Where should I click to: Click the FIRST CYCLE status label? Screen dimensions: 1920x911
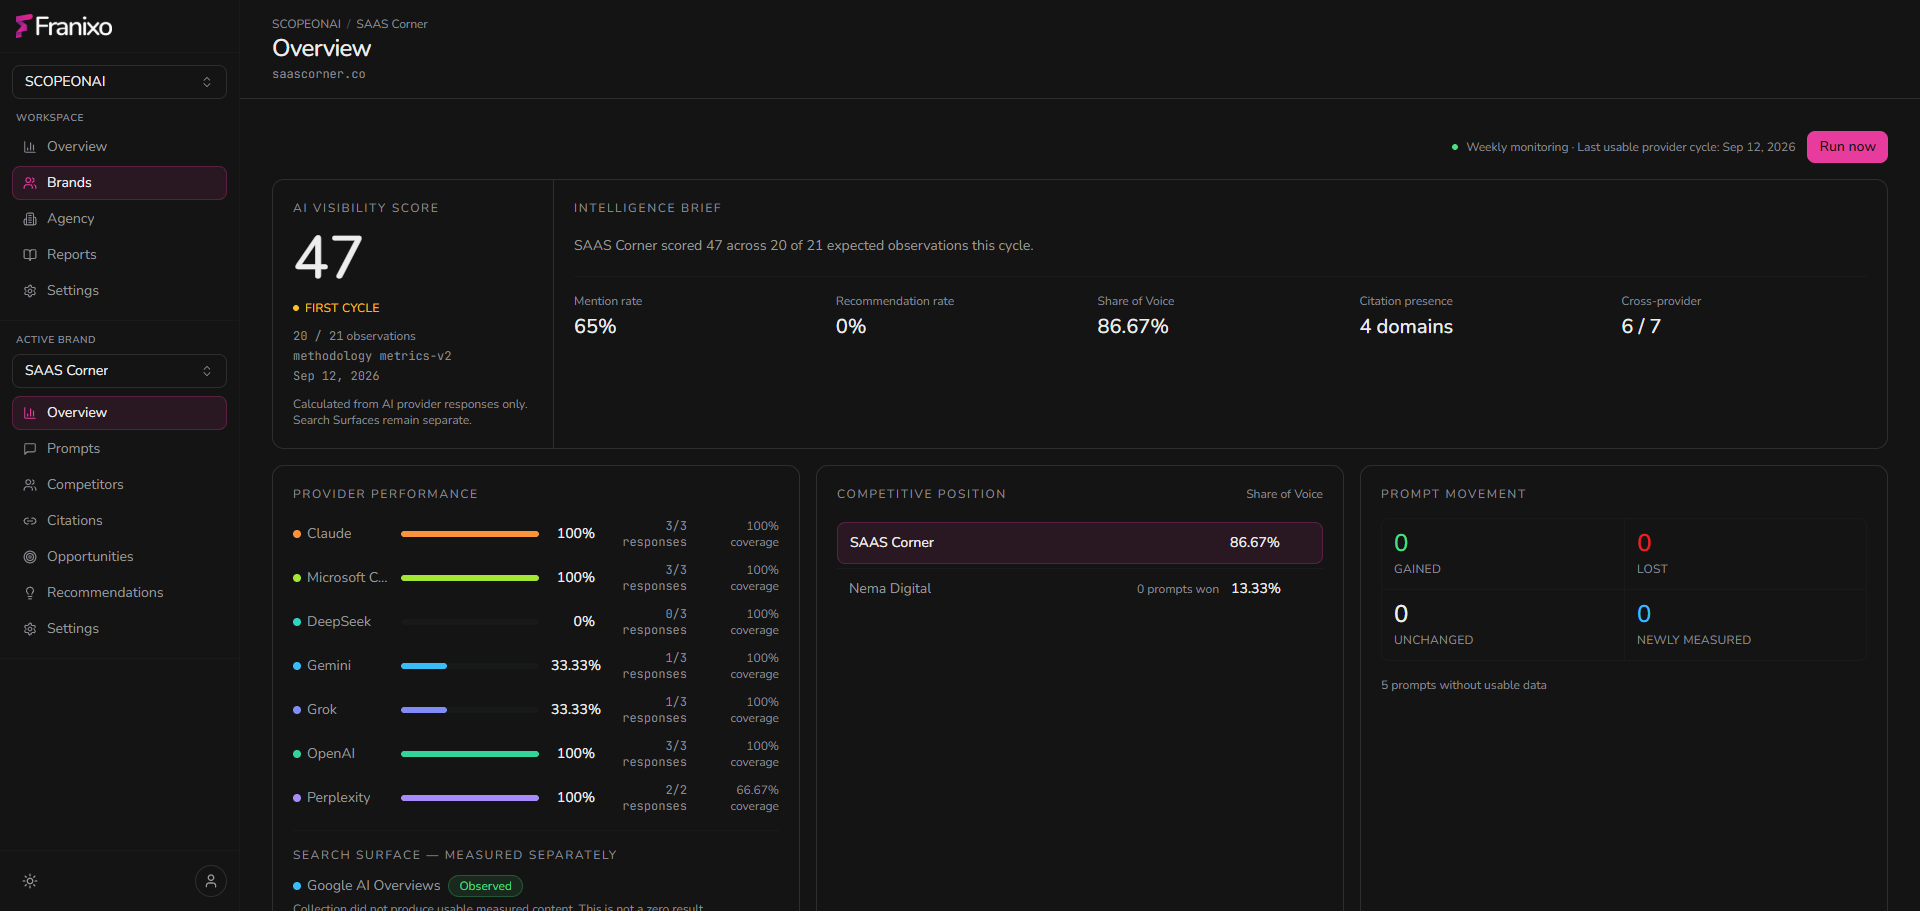pos(342,308)
